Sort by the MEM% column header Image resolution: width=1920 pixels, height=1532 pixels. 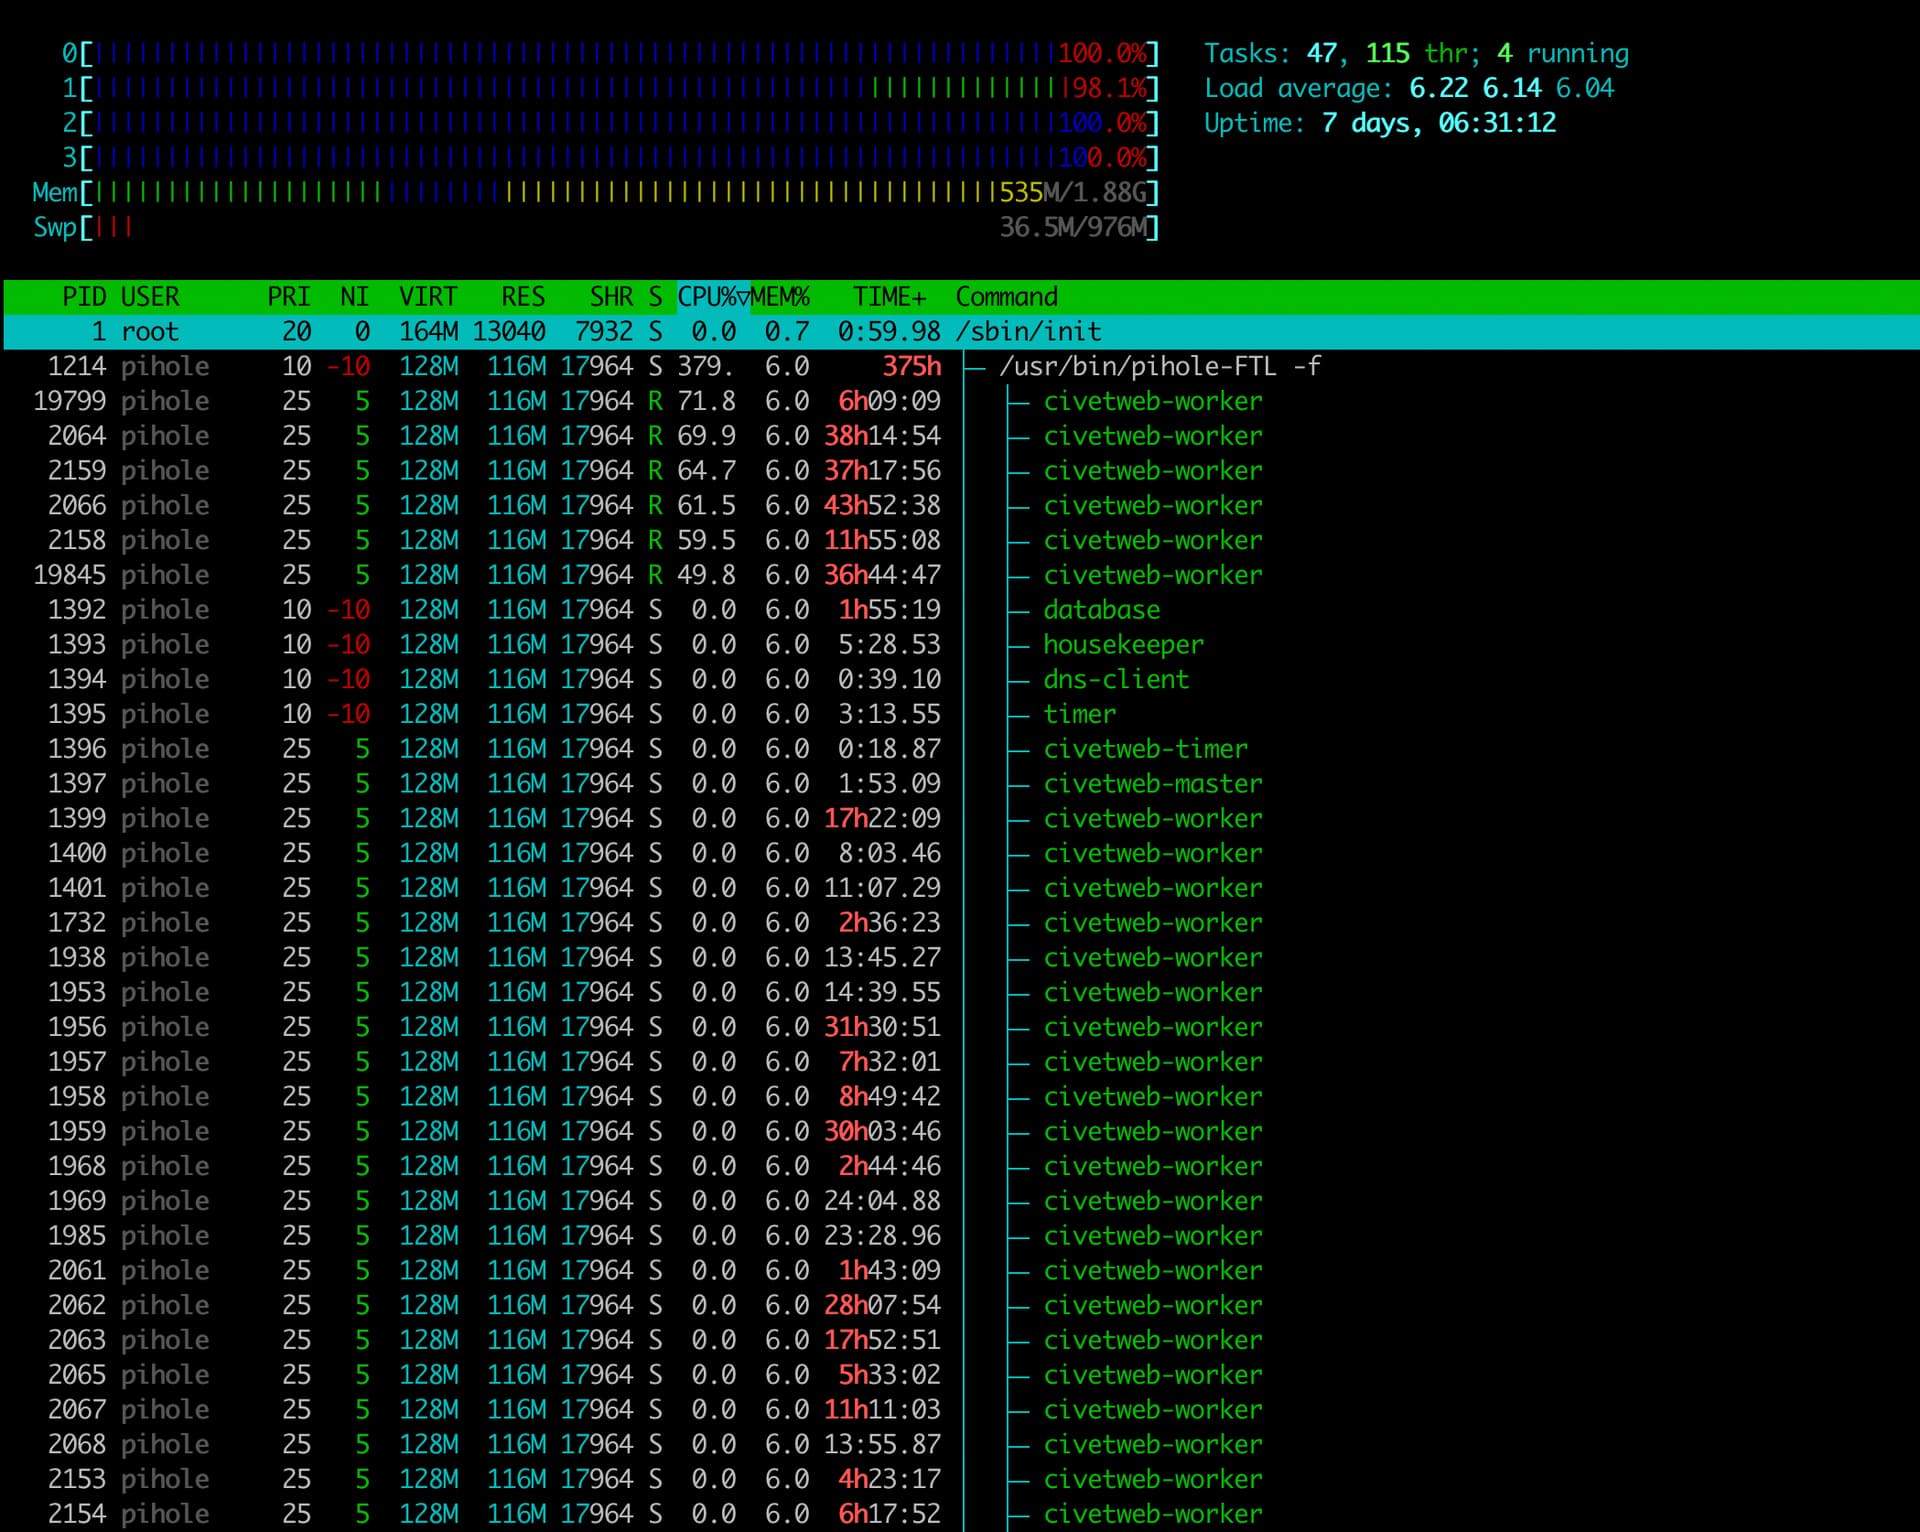781,297
